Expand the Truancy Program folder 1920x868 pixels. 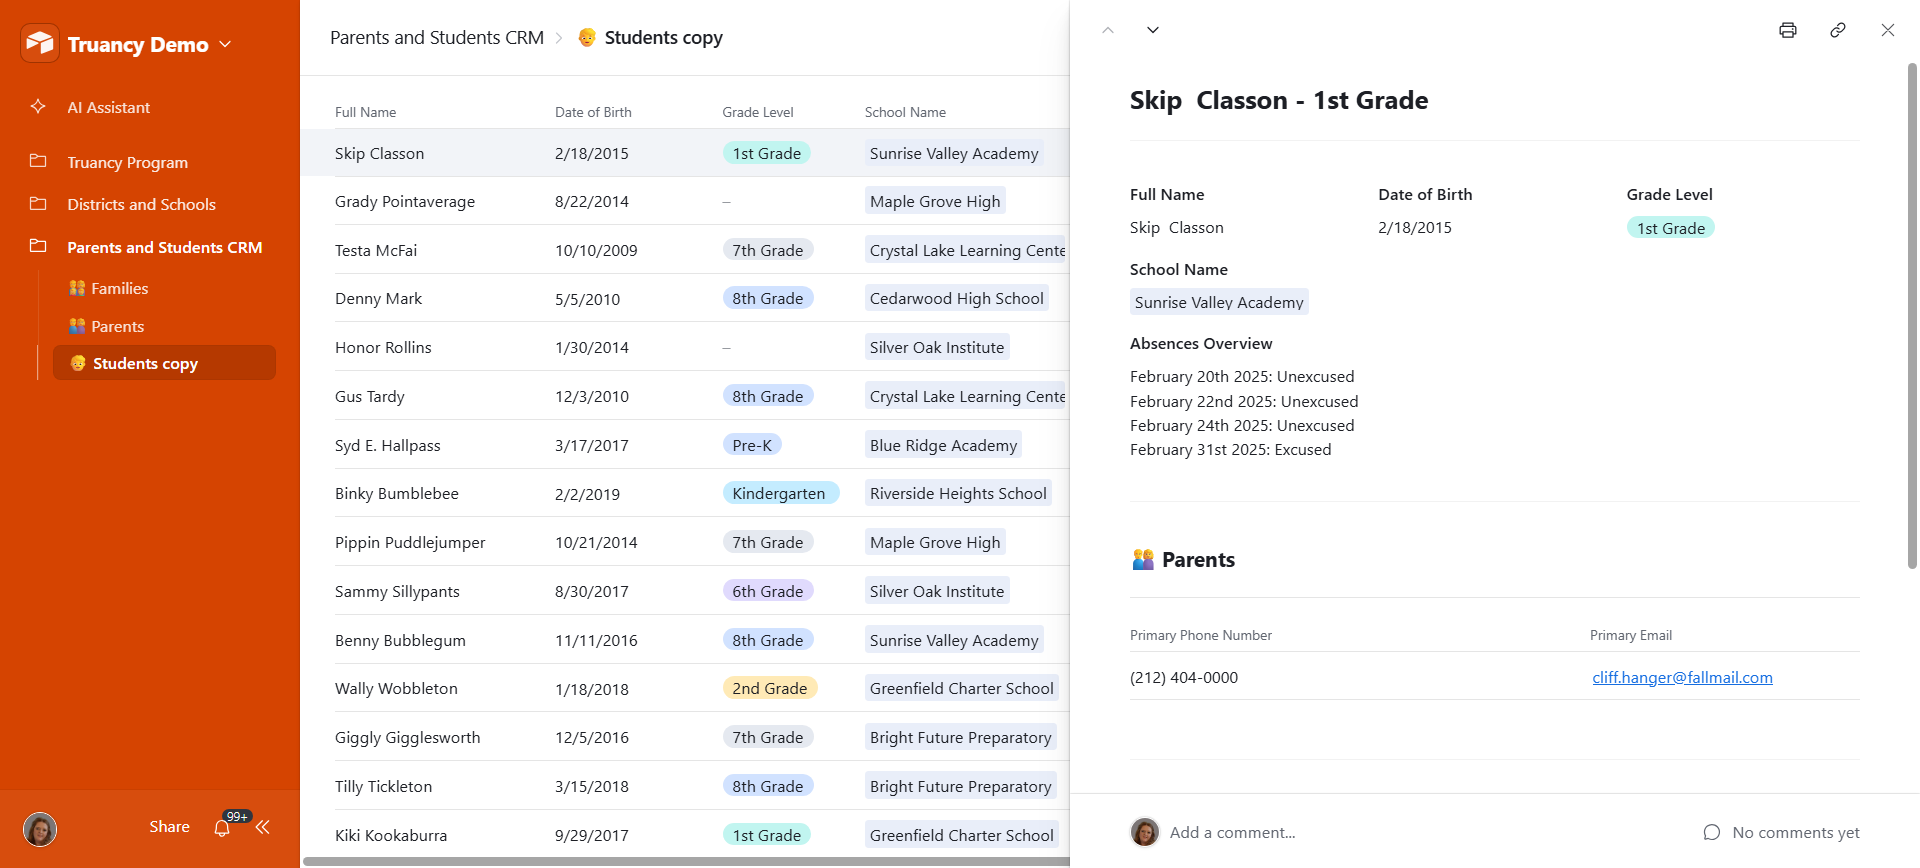point(127,162)
